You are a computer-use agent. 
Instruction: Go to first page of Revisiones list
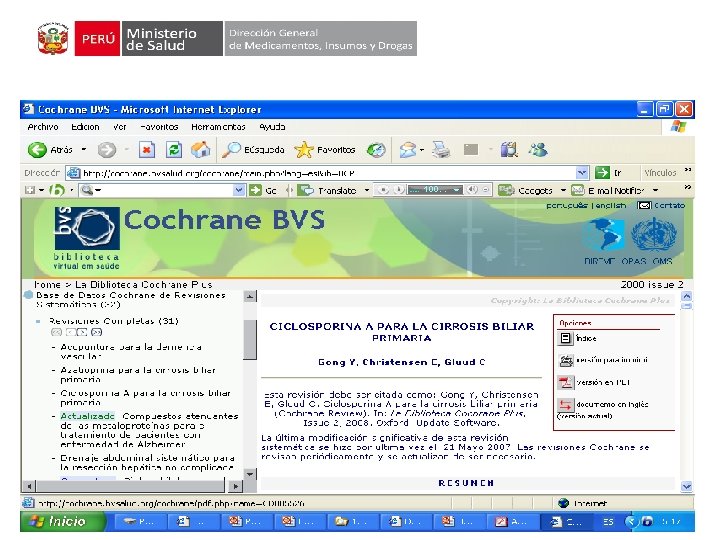pyautogui.click(x=56, y=332)
